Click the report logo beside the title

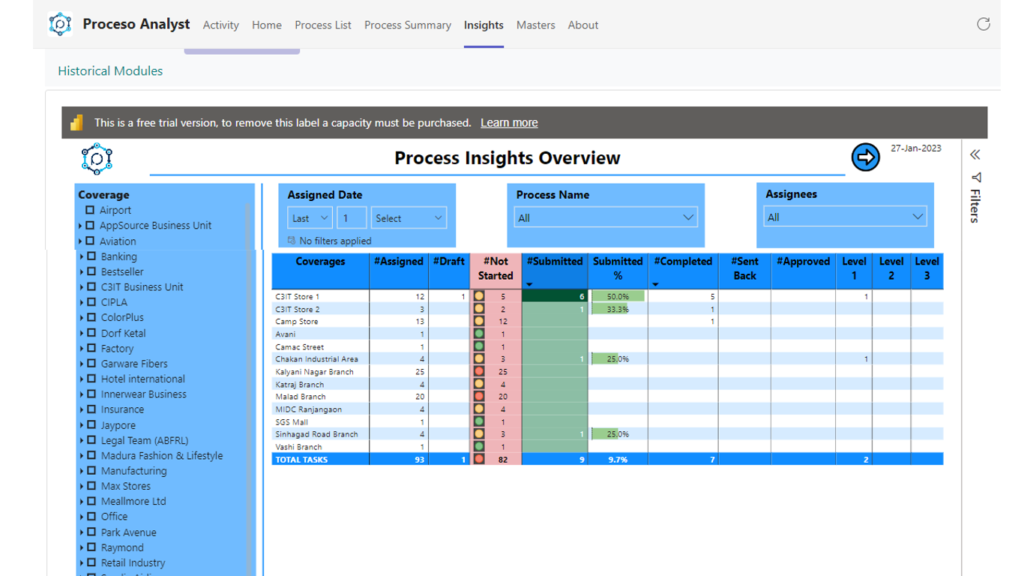pos(97,158)
